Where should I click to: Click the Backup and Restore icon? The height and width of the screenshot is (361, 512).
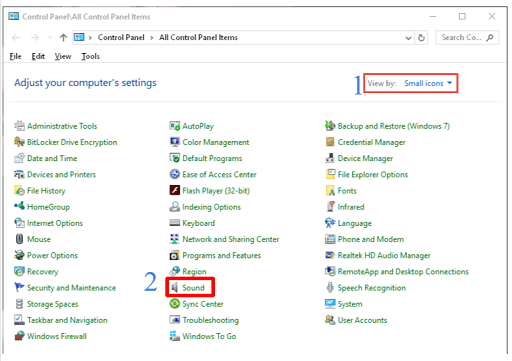pyautogui.click(x=330, y=126)
